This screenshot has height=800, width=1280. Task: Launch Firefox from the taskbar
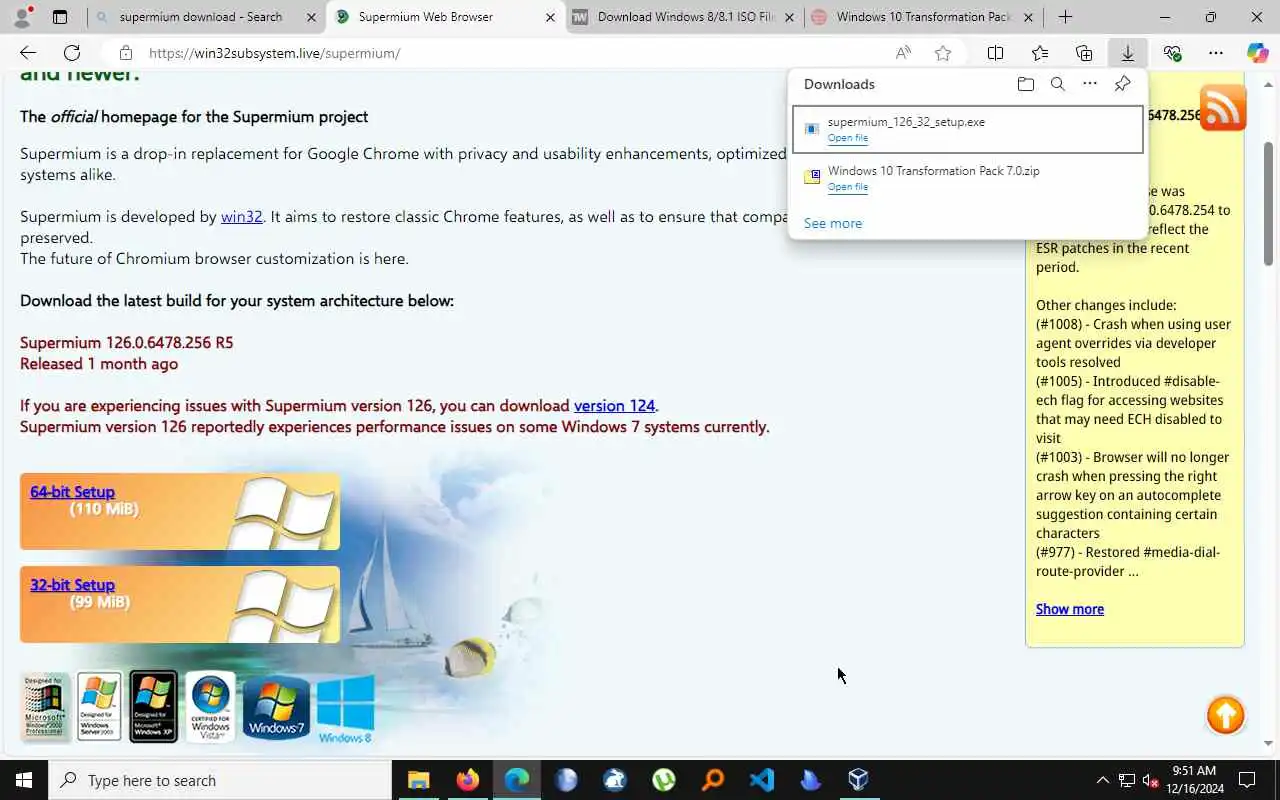467,780
